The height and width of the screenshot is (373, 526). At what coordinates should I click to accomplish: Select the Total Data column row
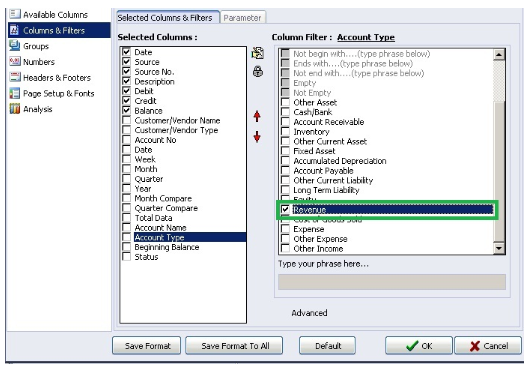[x=183, y=218]
